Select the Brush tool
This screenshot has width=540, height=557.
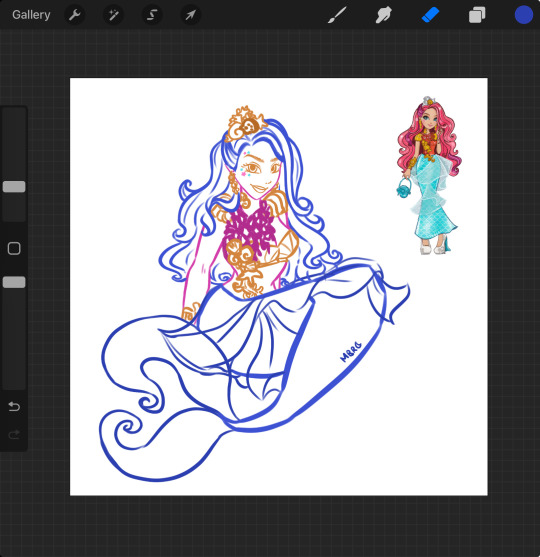[x=336, y=15]
